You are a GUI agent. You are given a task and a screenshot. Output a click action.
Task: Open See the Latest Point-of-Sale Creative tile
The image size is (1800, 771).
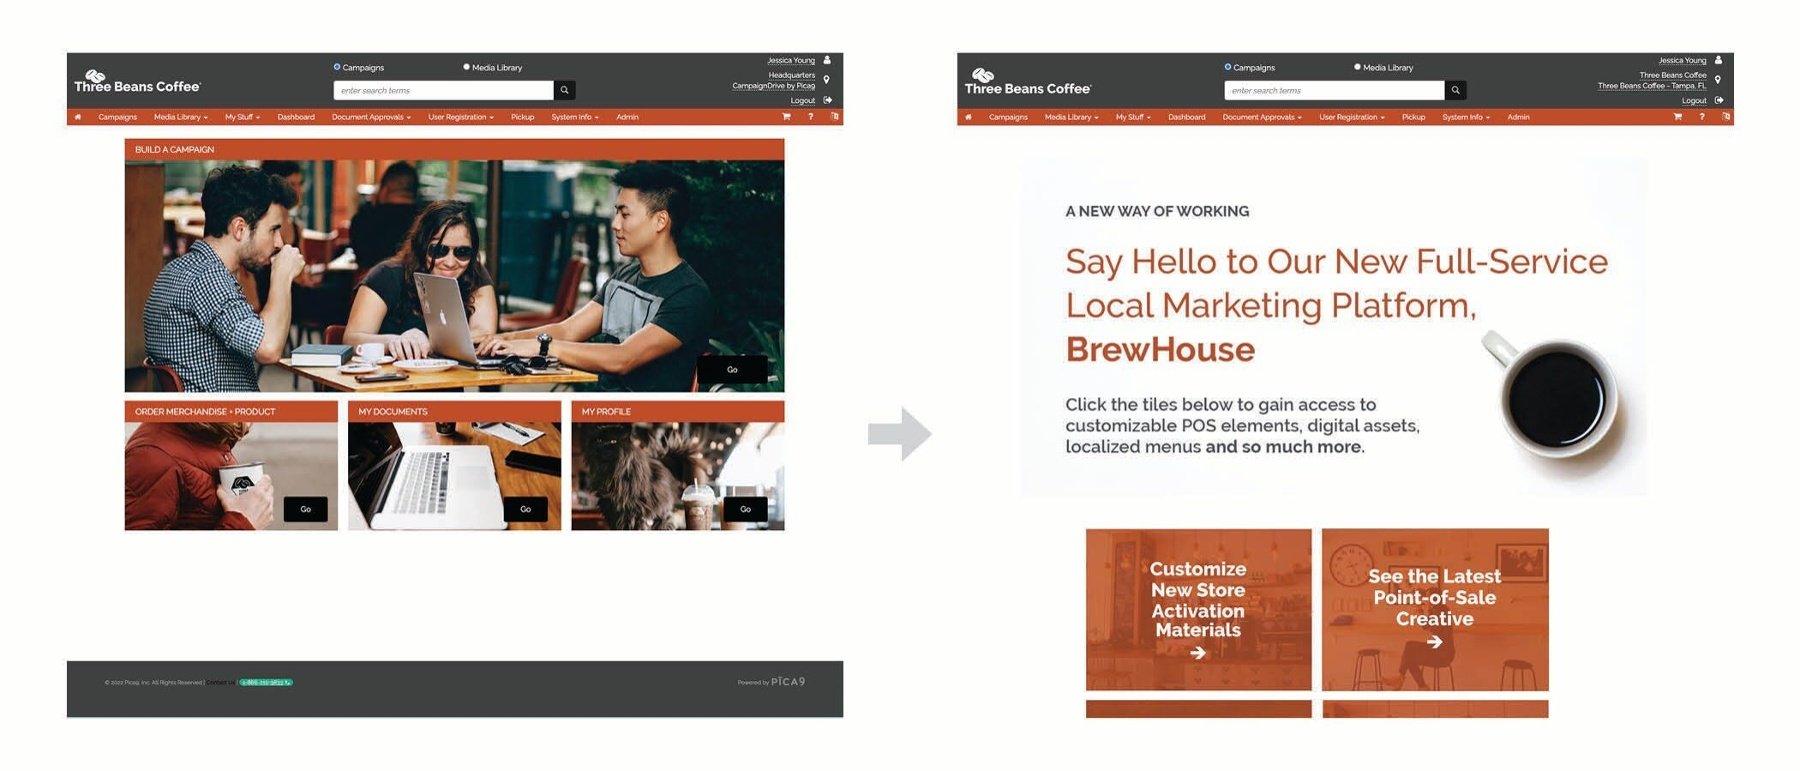click(x=1435, y=609)
